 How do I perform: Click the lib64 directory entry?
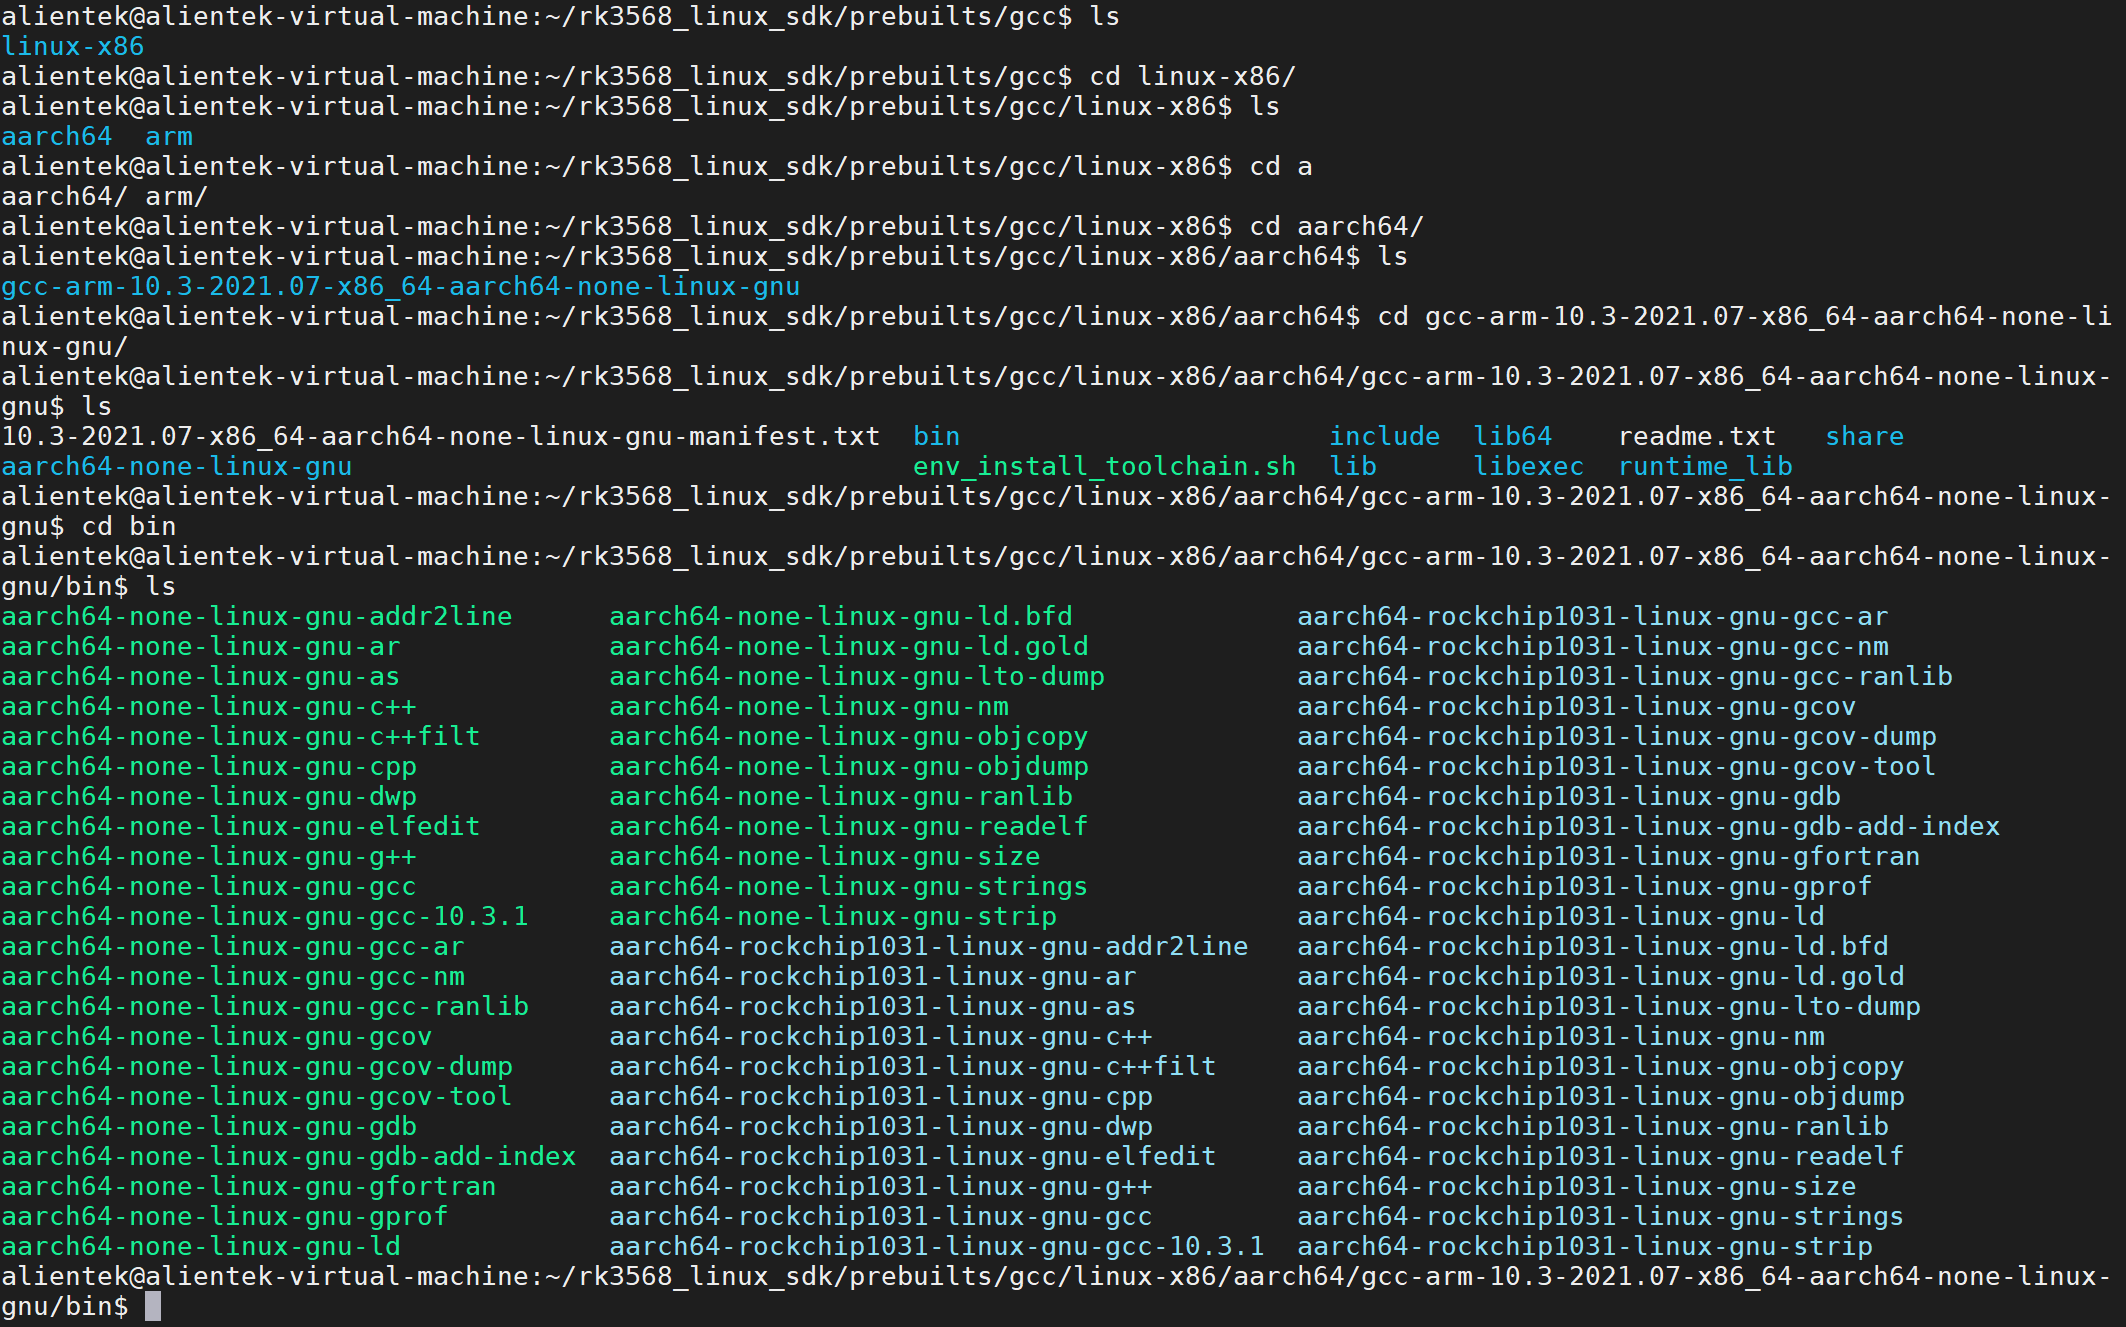click(x=1512, y=437)
